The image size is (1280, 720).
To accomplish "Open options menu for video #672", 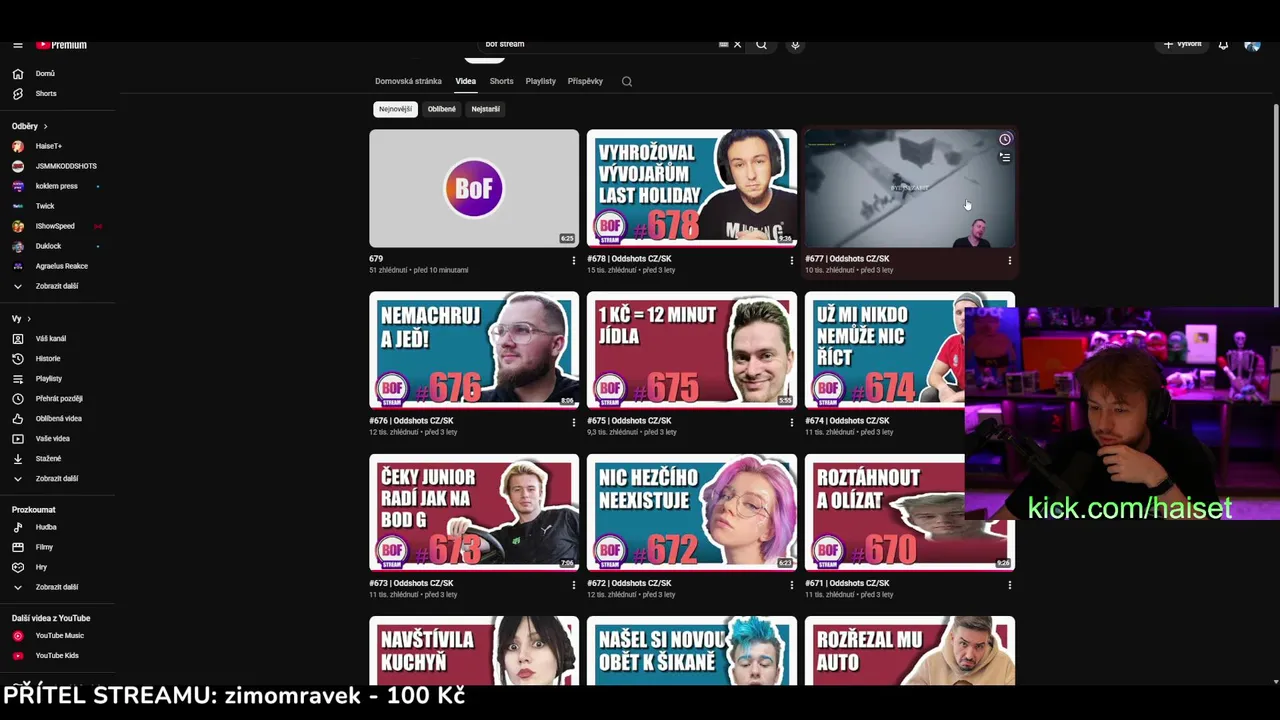I will (x=791, y=585).
